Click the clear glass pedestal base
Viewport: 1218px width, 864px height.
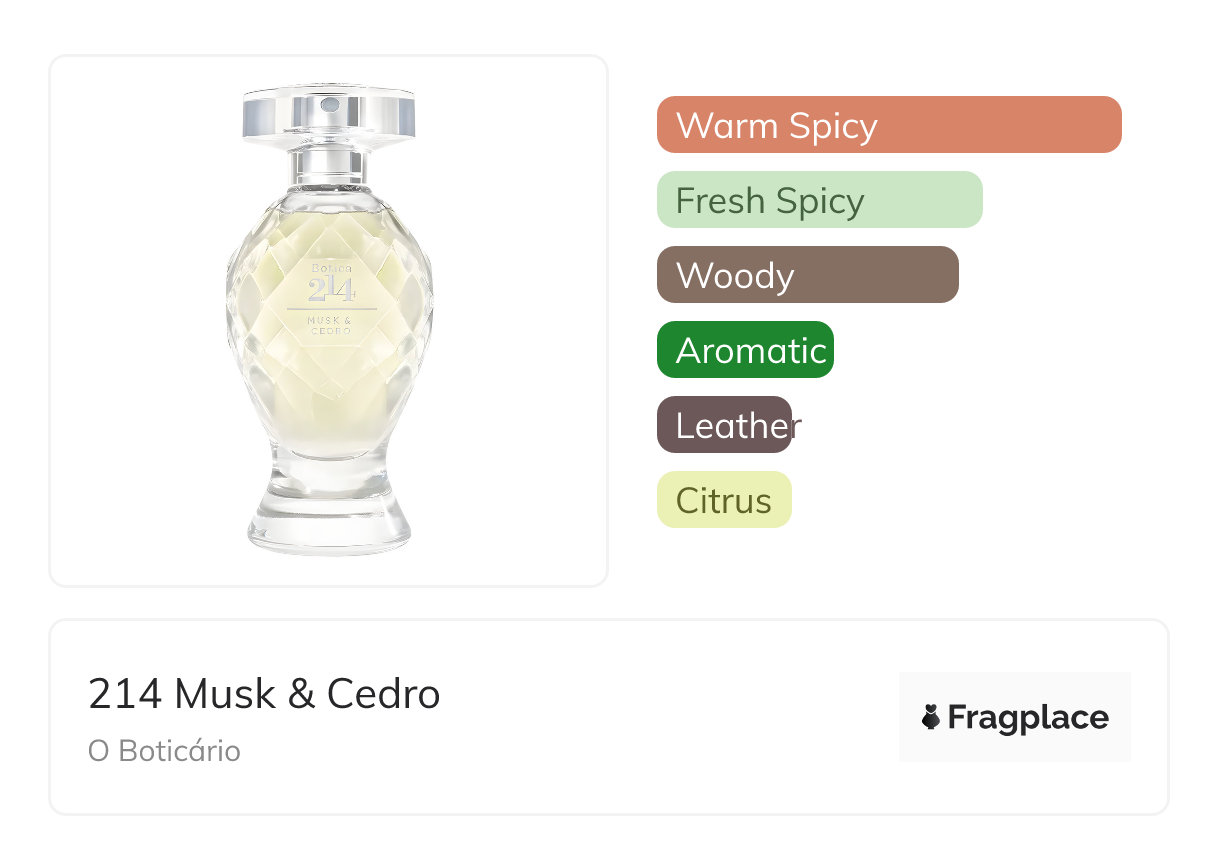coord(329,515)
